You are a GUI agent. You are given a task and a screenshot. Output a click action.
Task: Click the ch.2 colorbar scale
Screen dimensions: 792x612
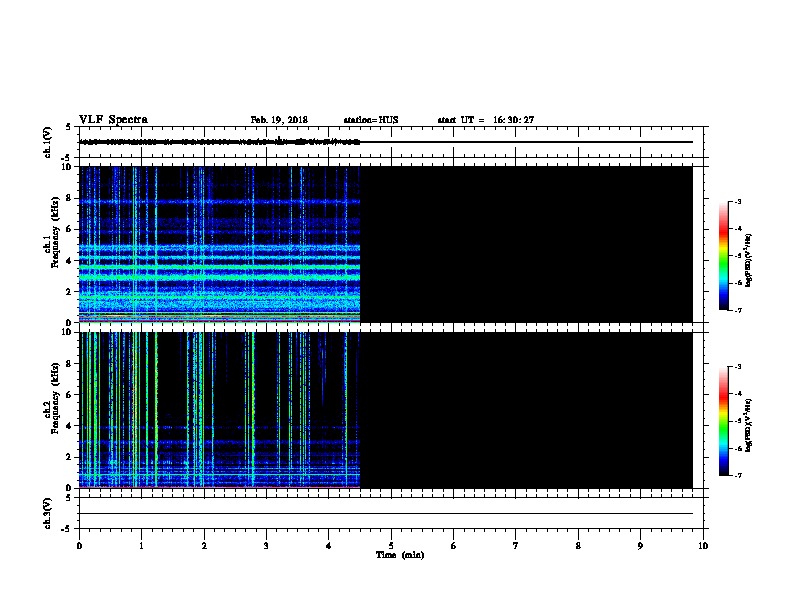pyautogui.click(x=724, y=421)
